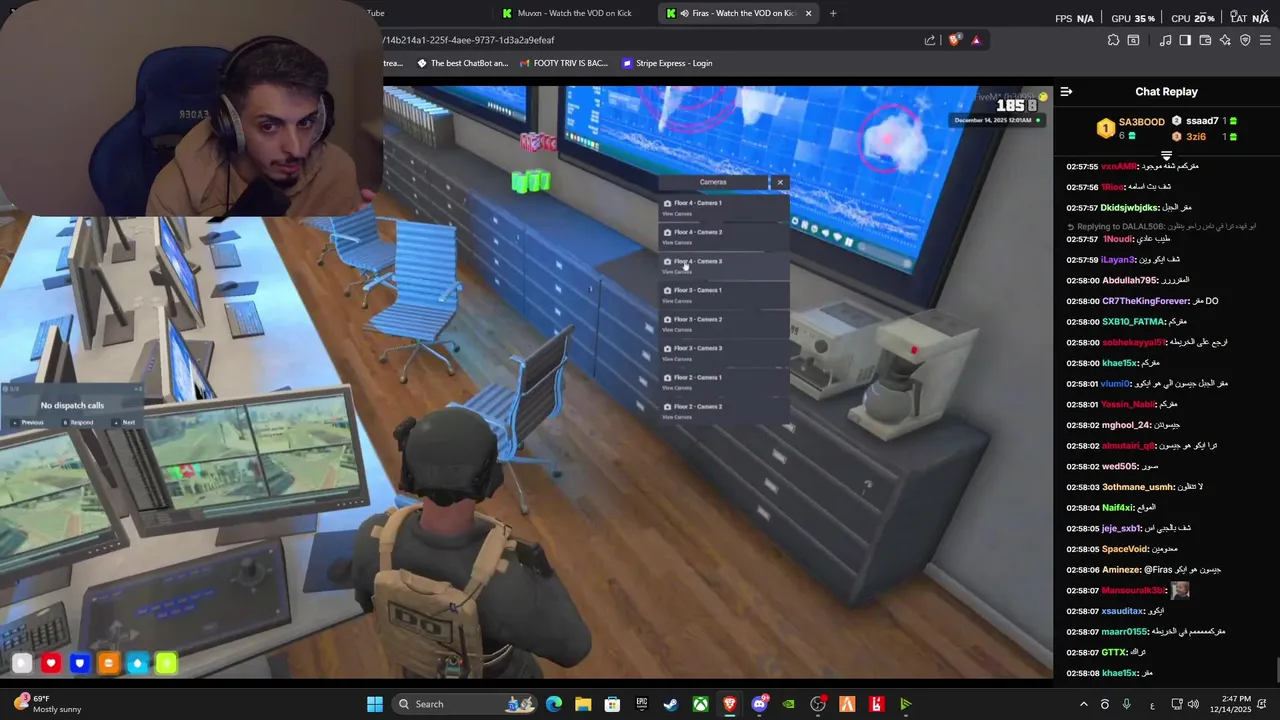The width and height of the screenshot is (1280, 720).
Task: Close the Firas VOD tab
Action: pos(808,13)
